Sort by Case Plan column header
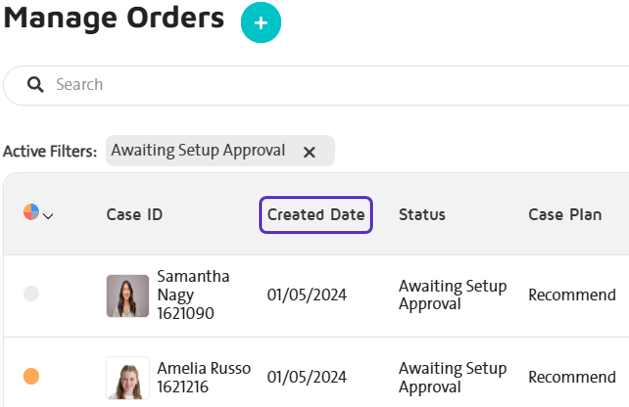Viewport: 629px width, 407px height. click(x=565, y=215)
